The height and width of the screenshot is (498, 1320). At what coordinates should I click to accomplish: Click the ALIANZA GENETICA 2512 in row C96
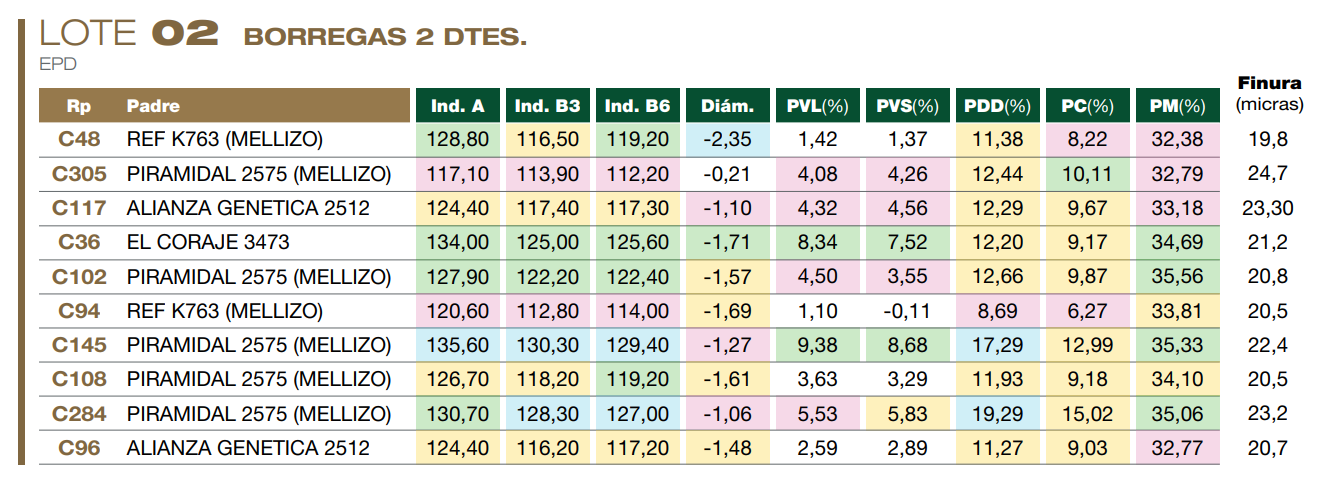pos(247,448)
